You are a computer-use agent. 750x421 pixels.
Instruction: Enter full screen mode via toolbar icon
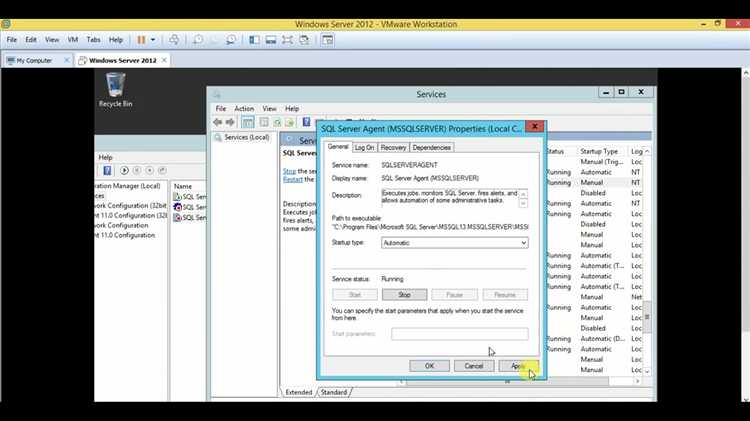288,40
